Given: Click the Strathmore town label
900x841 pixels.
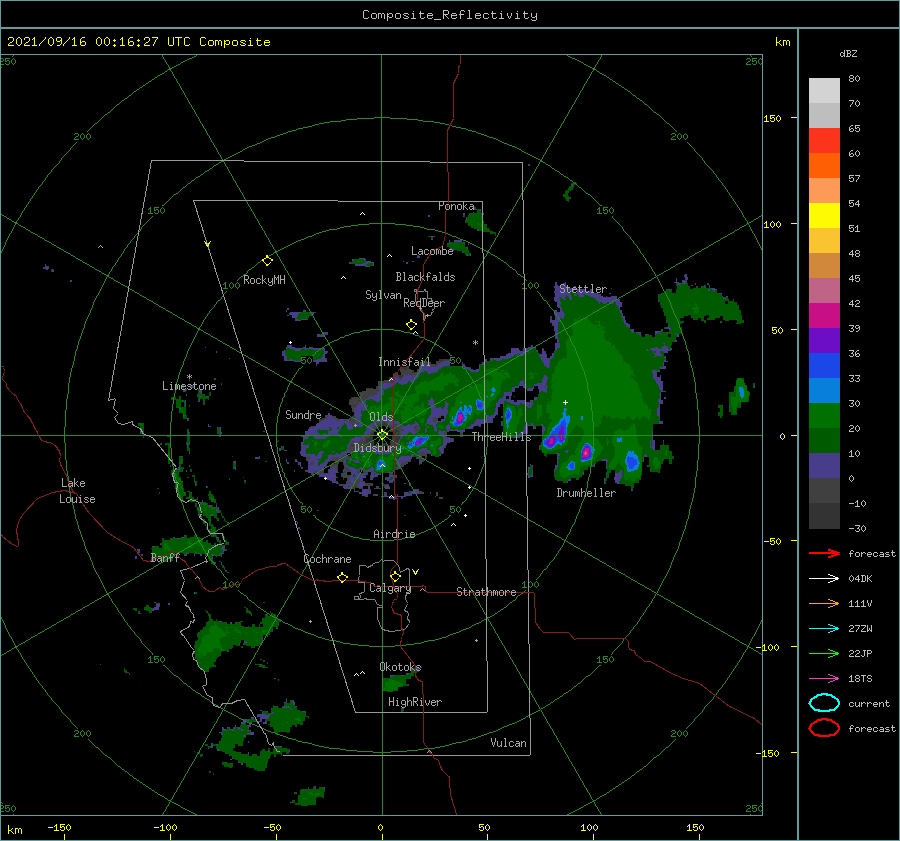Looking at the screenshot, I should pyautogui.click(x=486, y=592).
